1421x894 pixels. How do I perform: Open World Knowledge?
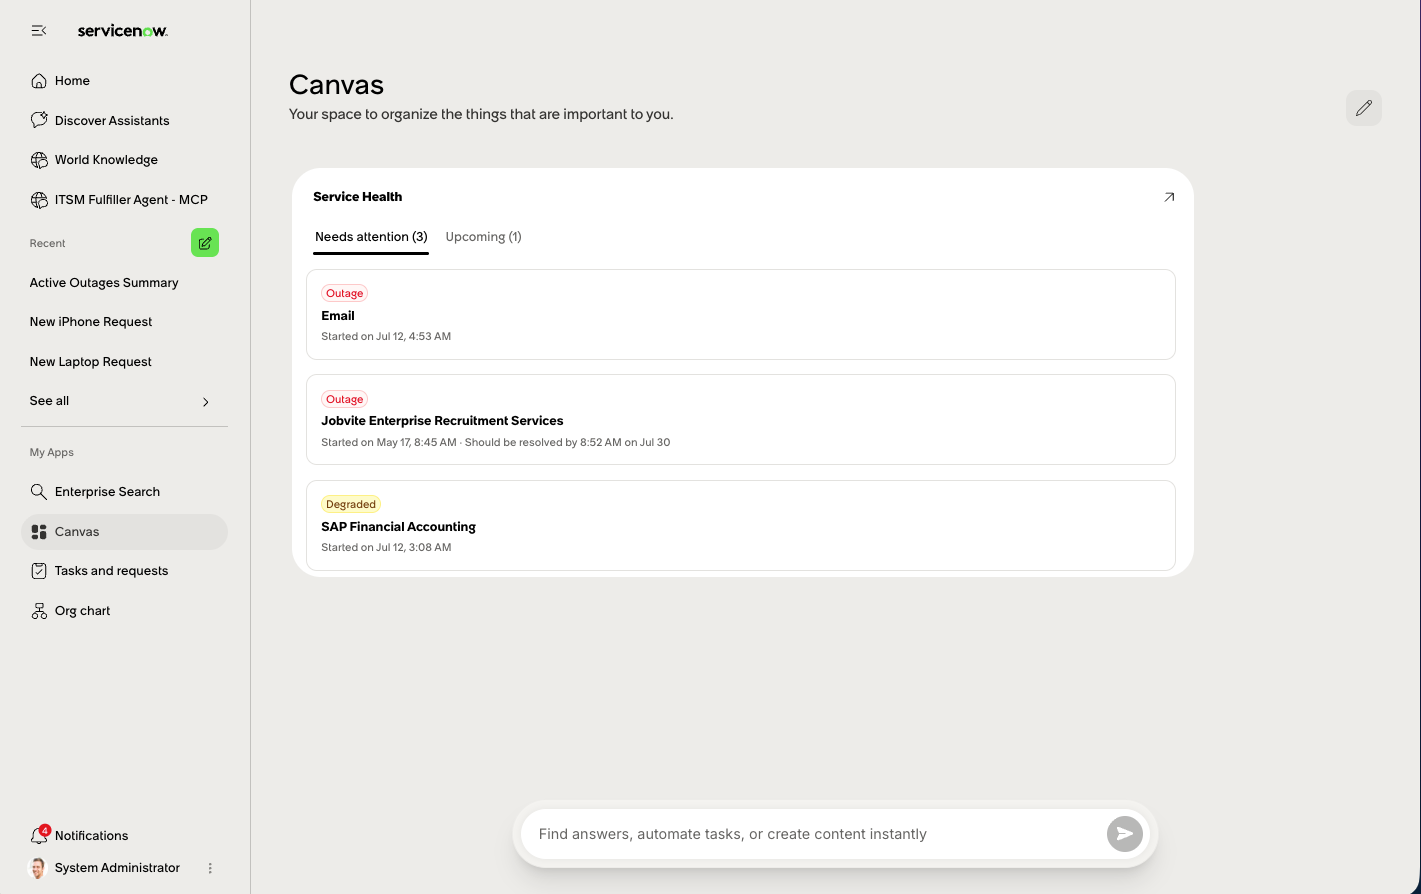[124, 160]
